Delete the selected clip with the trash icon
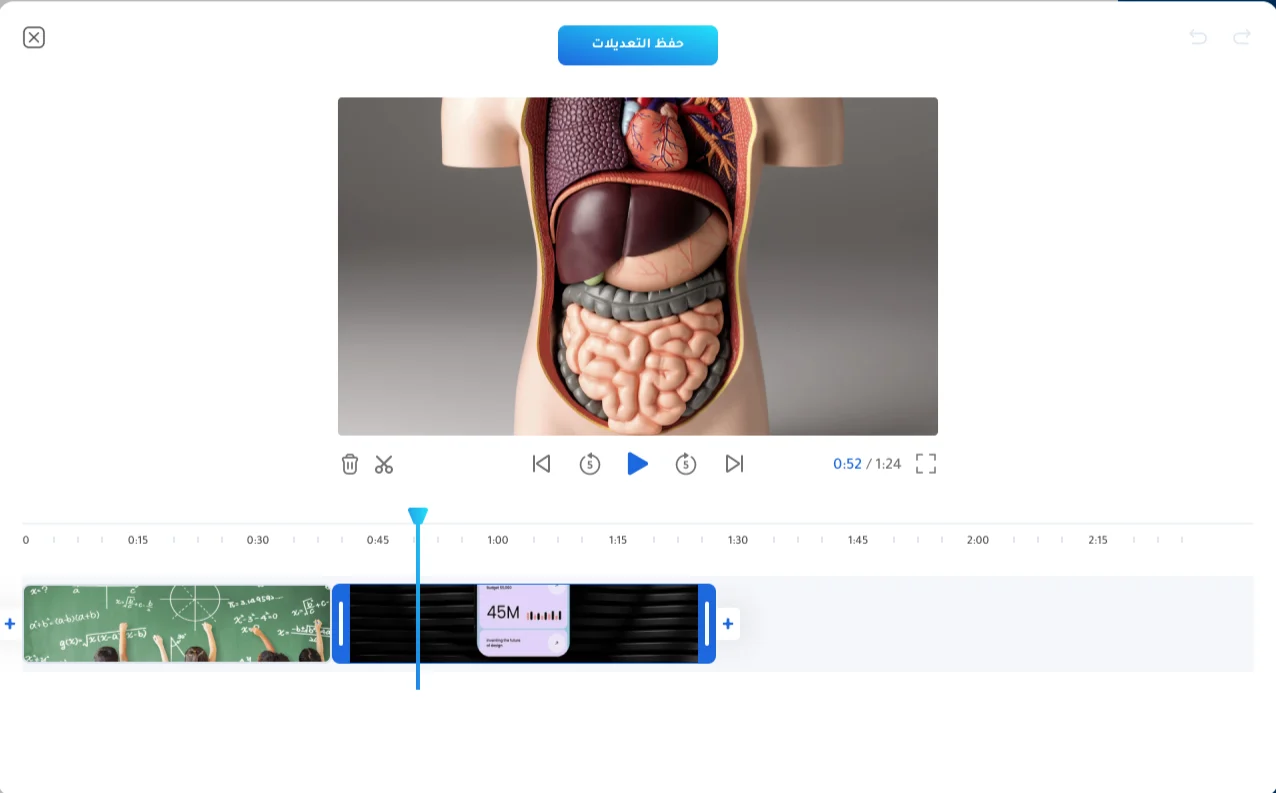The height and width of the screenshot is (793, 1276). [349, 464]
